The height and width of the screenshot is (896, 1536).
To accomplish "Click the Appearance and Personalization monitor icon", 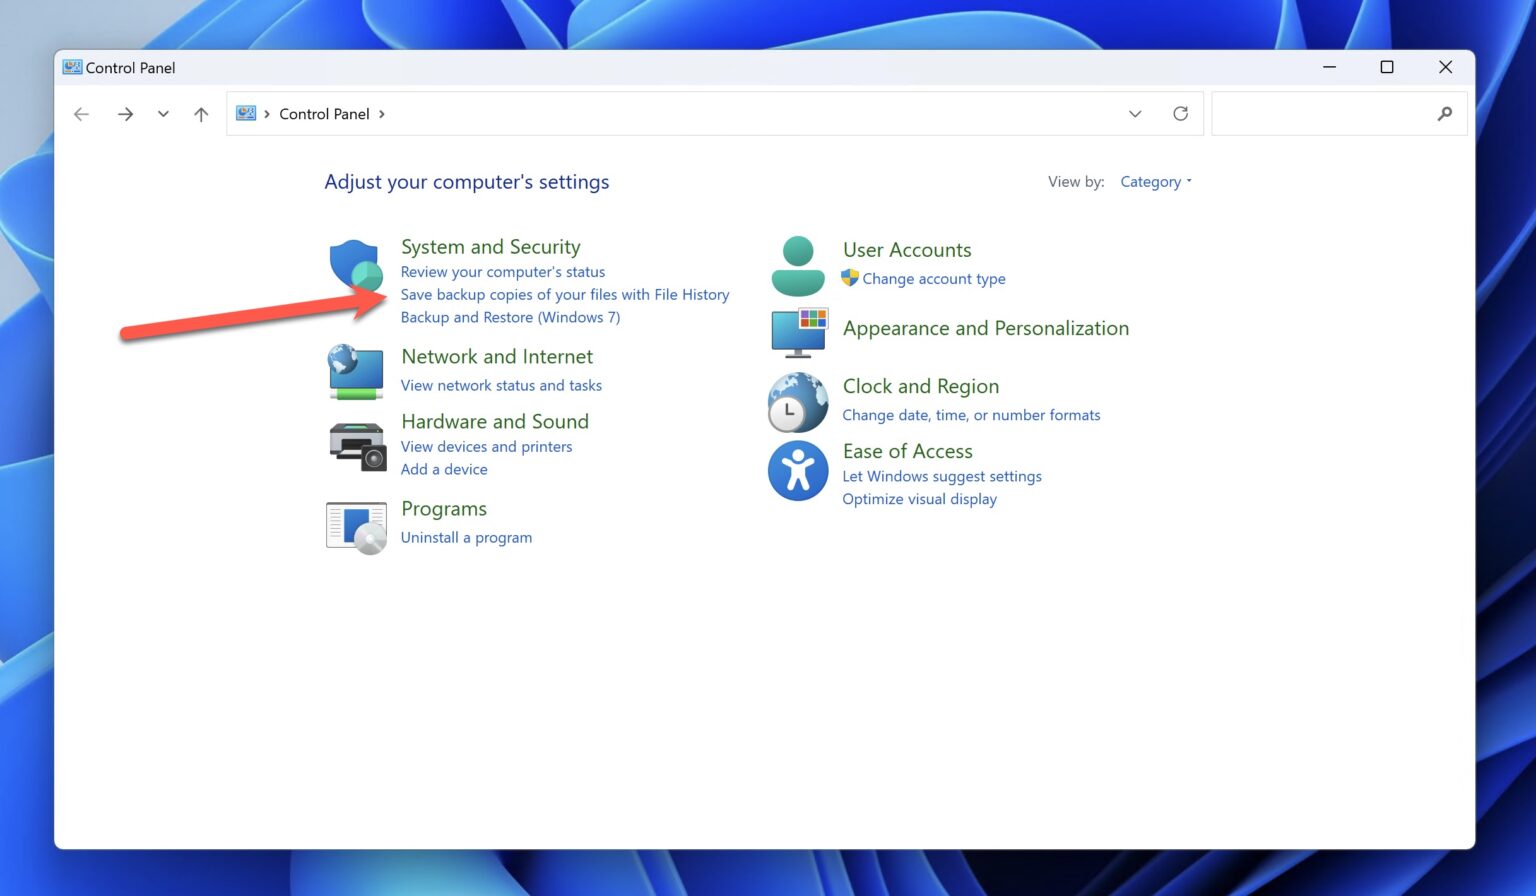I will [x=797, y=330].
